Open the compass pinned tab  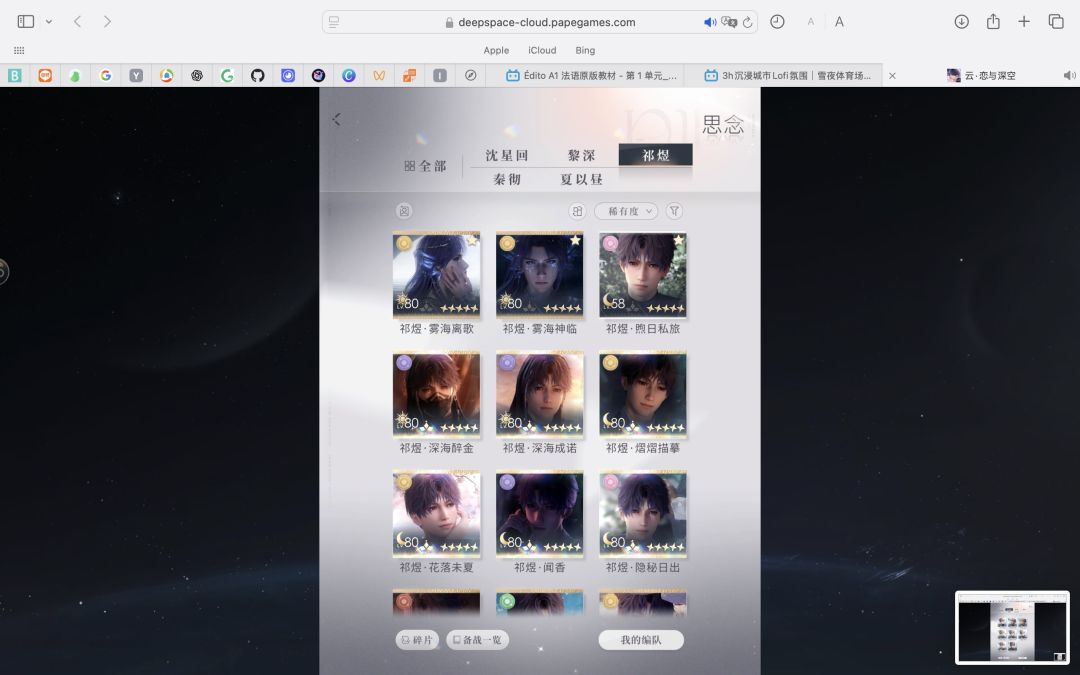tap(470, 76)
